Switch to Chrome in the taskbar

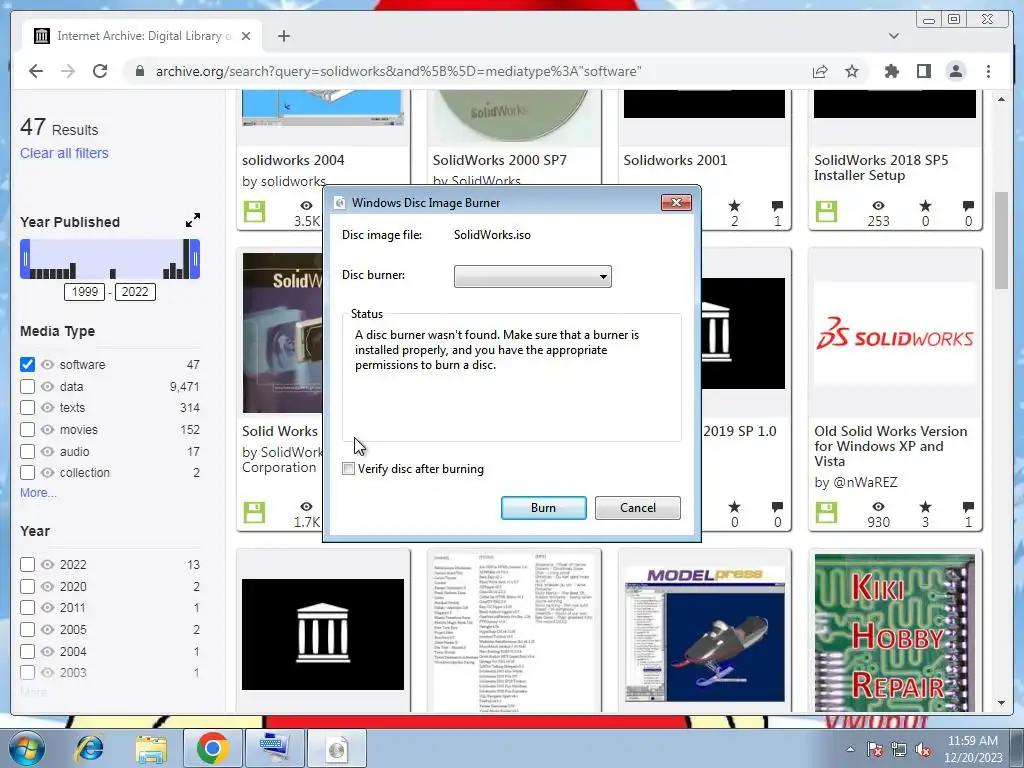point(212,748)
